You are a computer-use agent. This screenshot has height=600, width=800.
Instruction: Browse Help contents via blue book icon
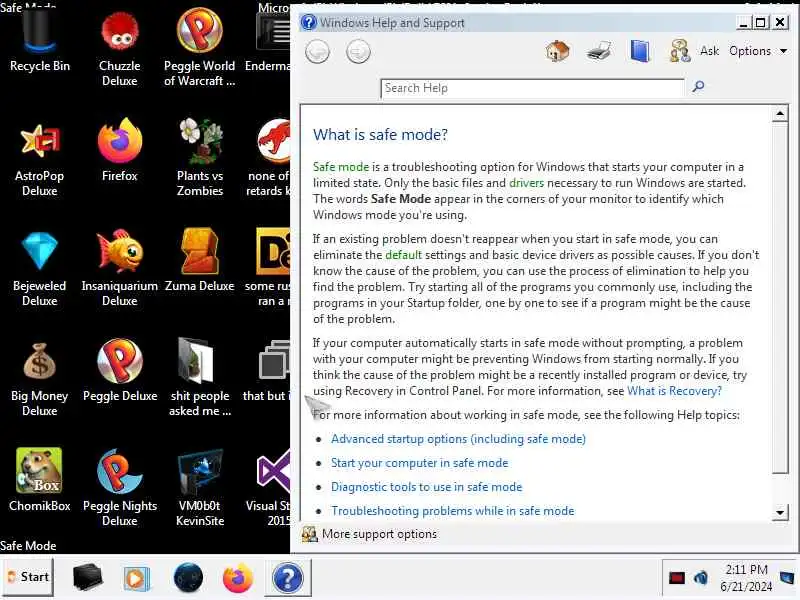click(x=640, y=51)
